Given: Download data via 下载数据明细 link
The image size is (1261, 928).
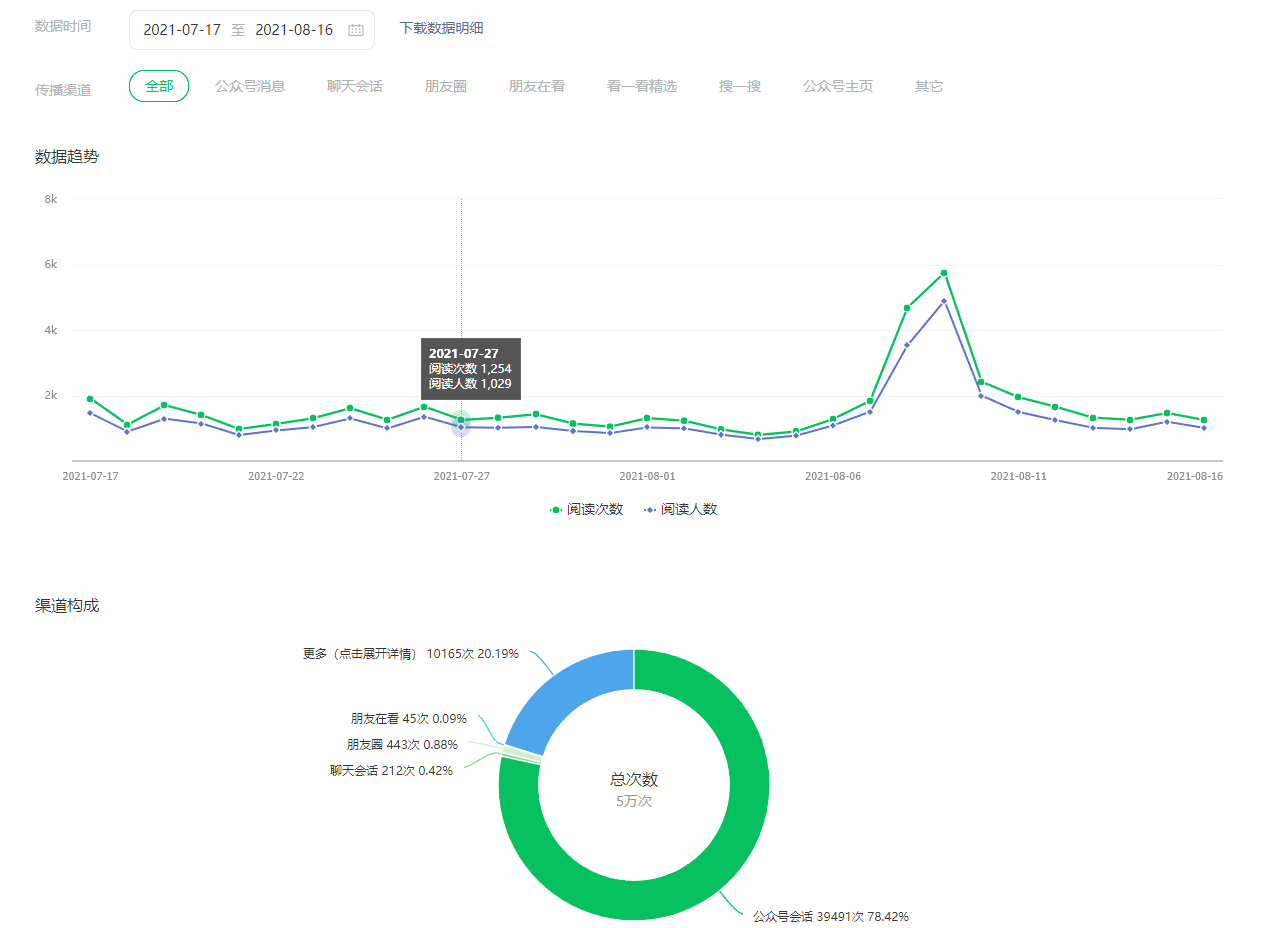Looking at the screenshot, I should 442,28.
